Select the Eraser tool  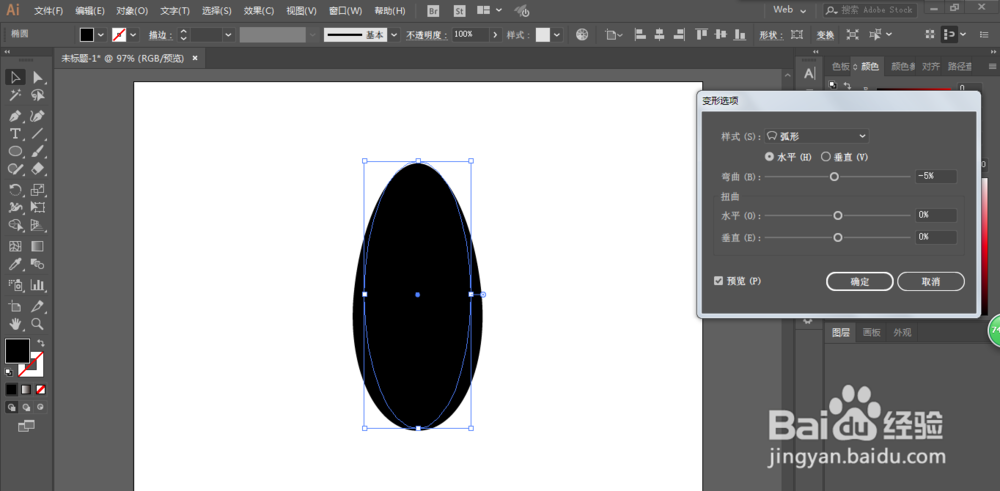pos(38,169)
